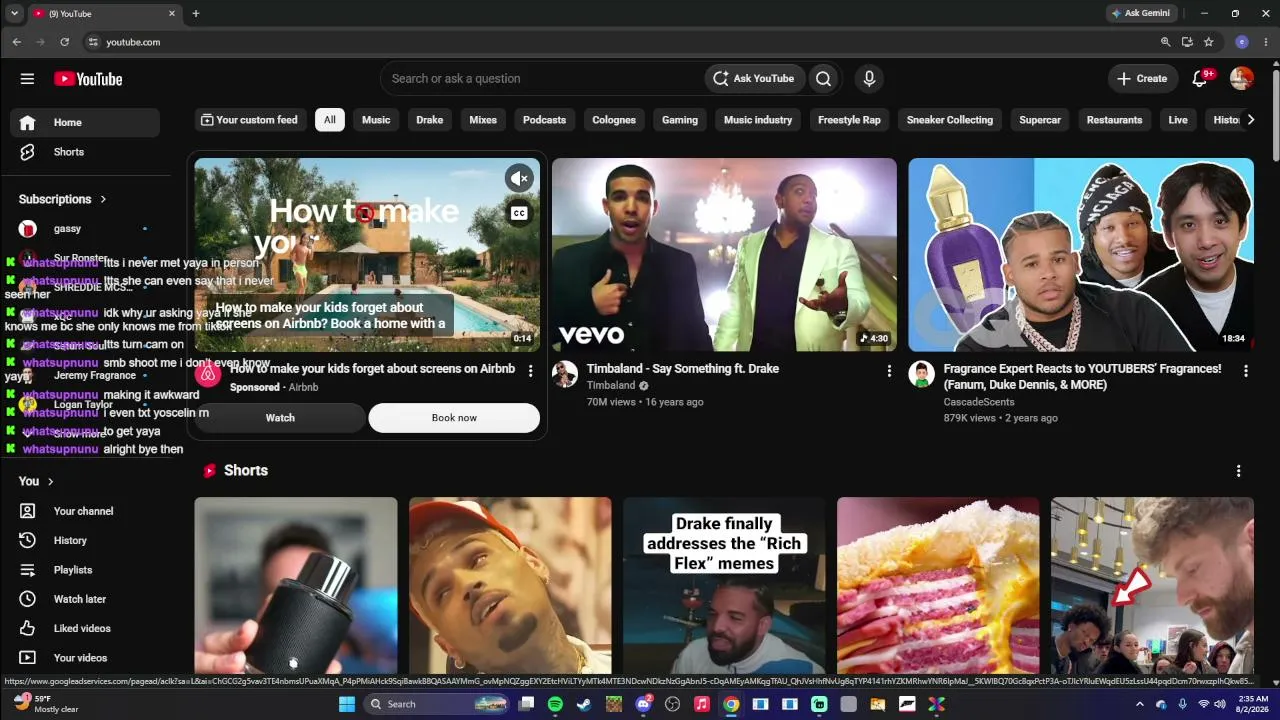The width and height of the screenshot is (1280, 720).
Task: Filter feed by Gaming chip
Action: coord(680,120)
